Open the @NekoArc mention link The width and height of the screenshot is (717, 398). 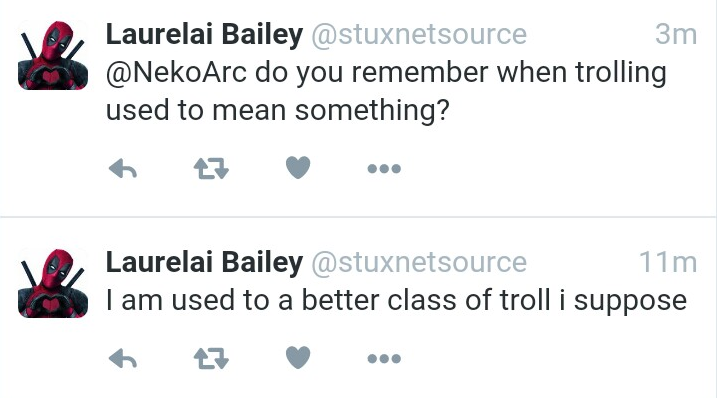click(x=176, y=72)
